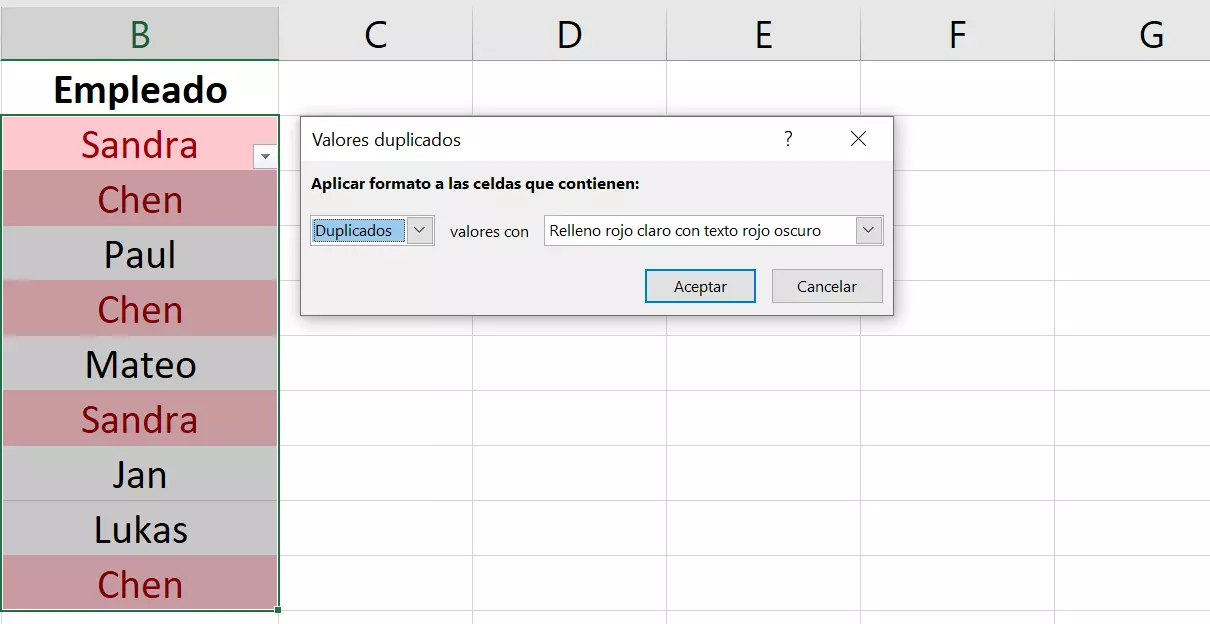This screenshot has width=1210, height=624.
Task: Select column E header
Action: coord(763,35)
